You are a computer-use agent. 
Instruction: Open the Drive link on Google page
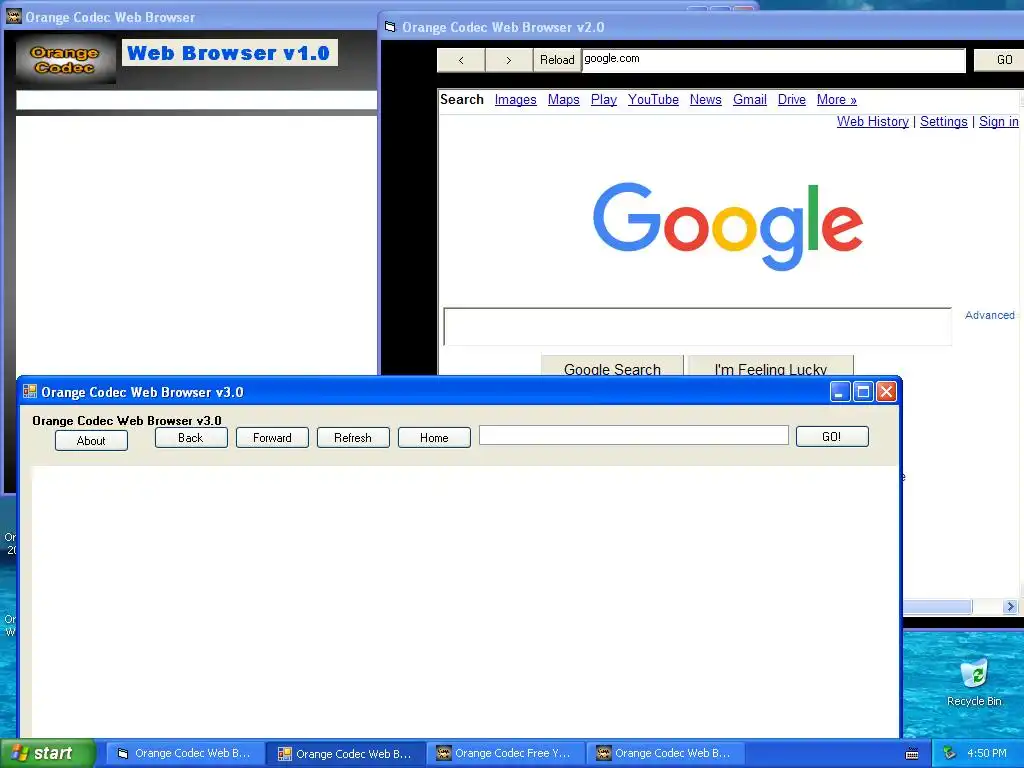[792, 99]
